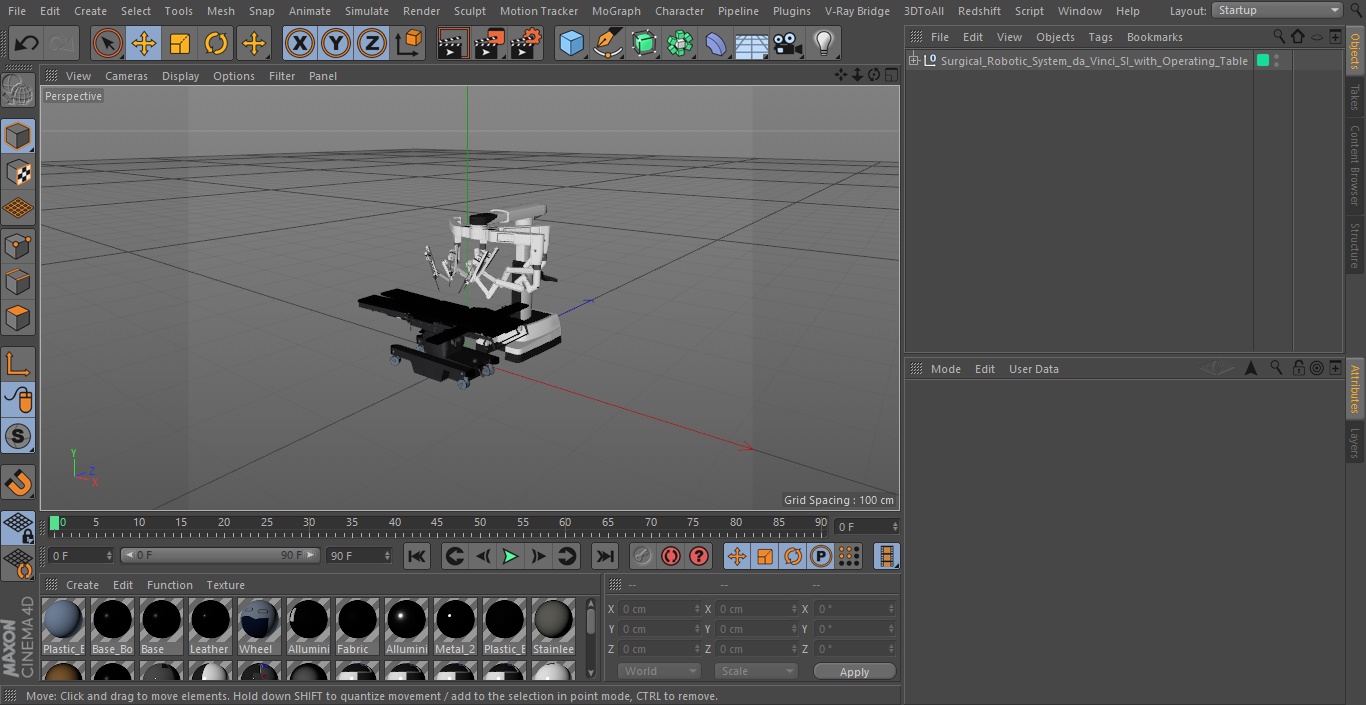Image resolution: width=1366 pixels, height=705 pixels.
Task: Play the animation forward
Action: 510,556
